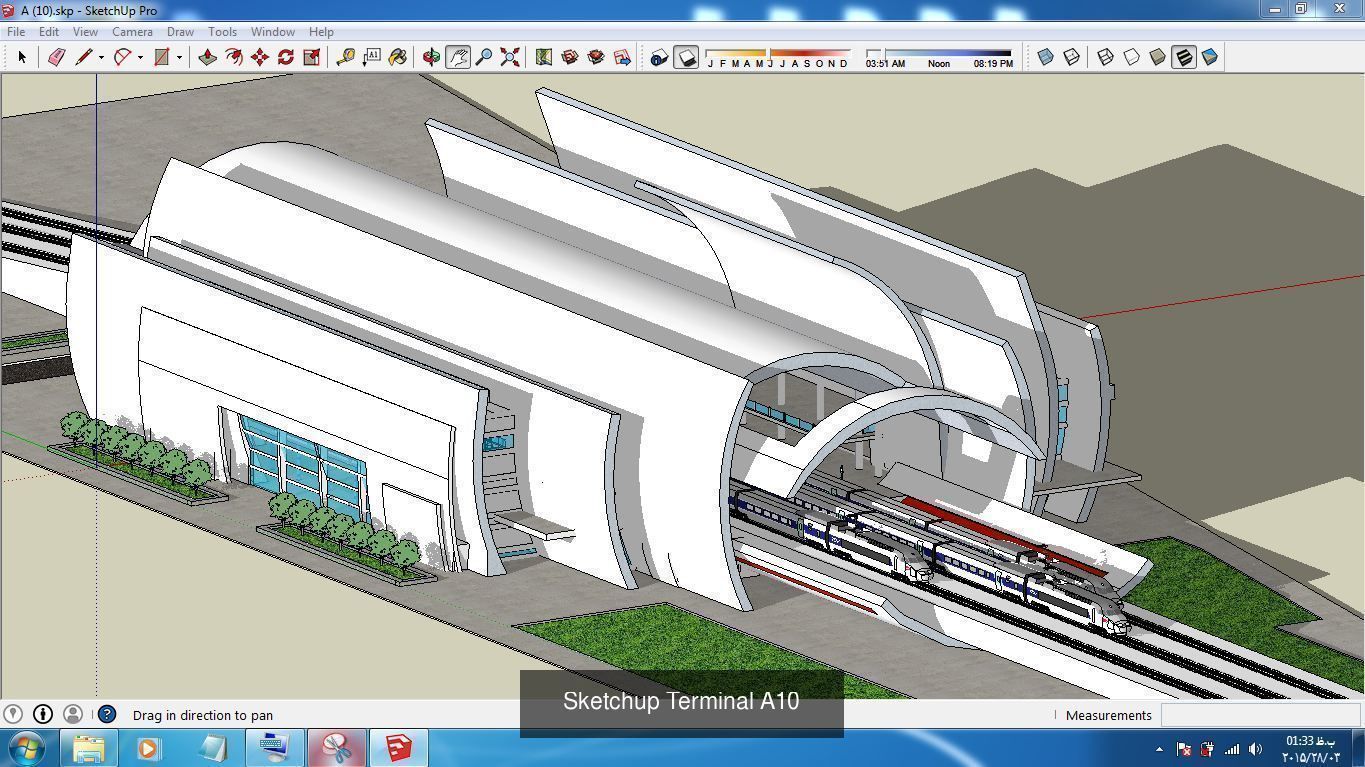Click the network signal tray icon
Image resolution: width=1365 pixels, height=767 pixels.
coord(1232,749)
